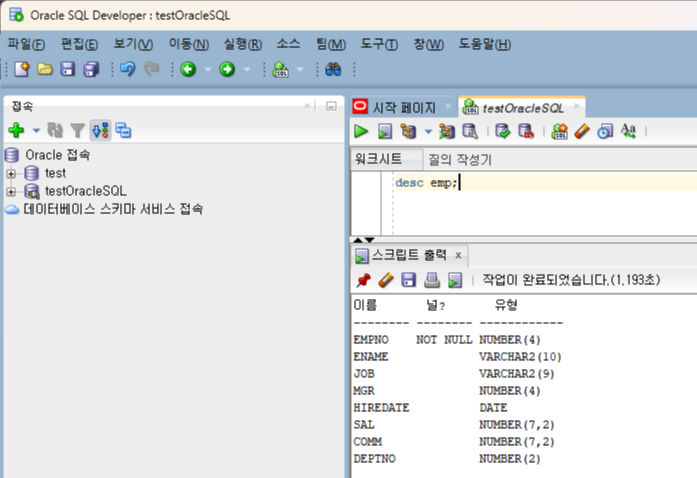Viewport: 697px width, 478px height.
Task: Click the Print icon in script output
Action: (432, 280)
